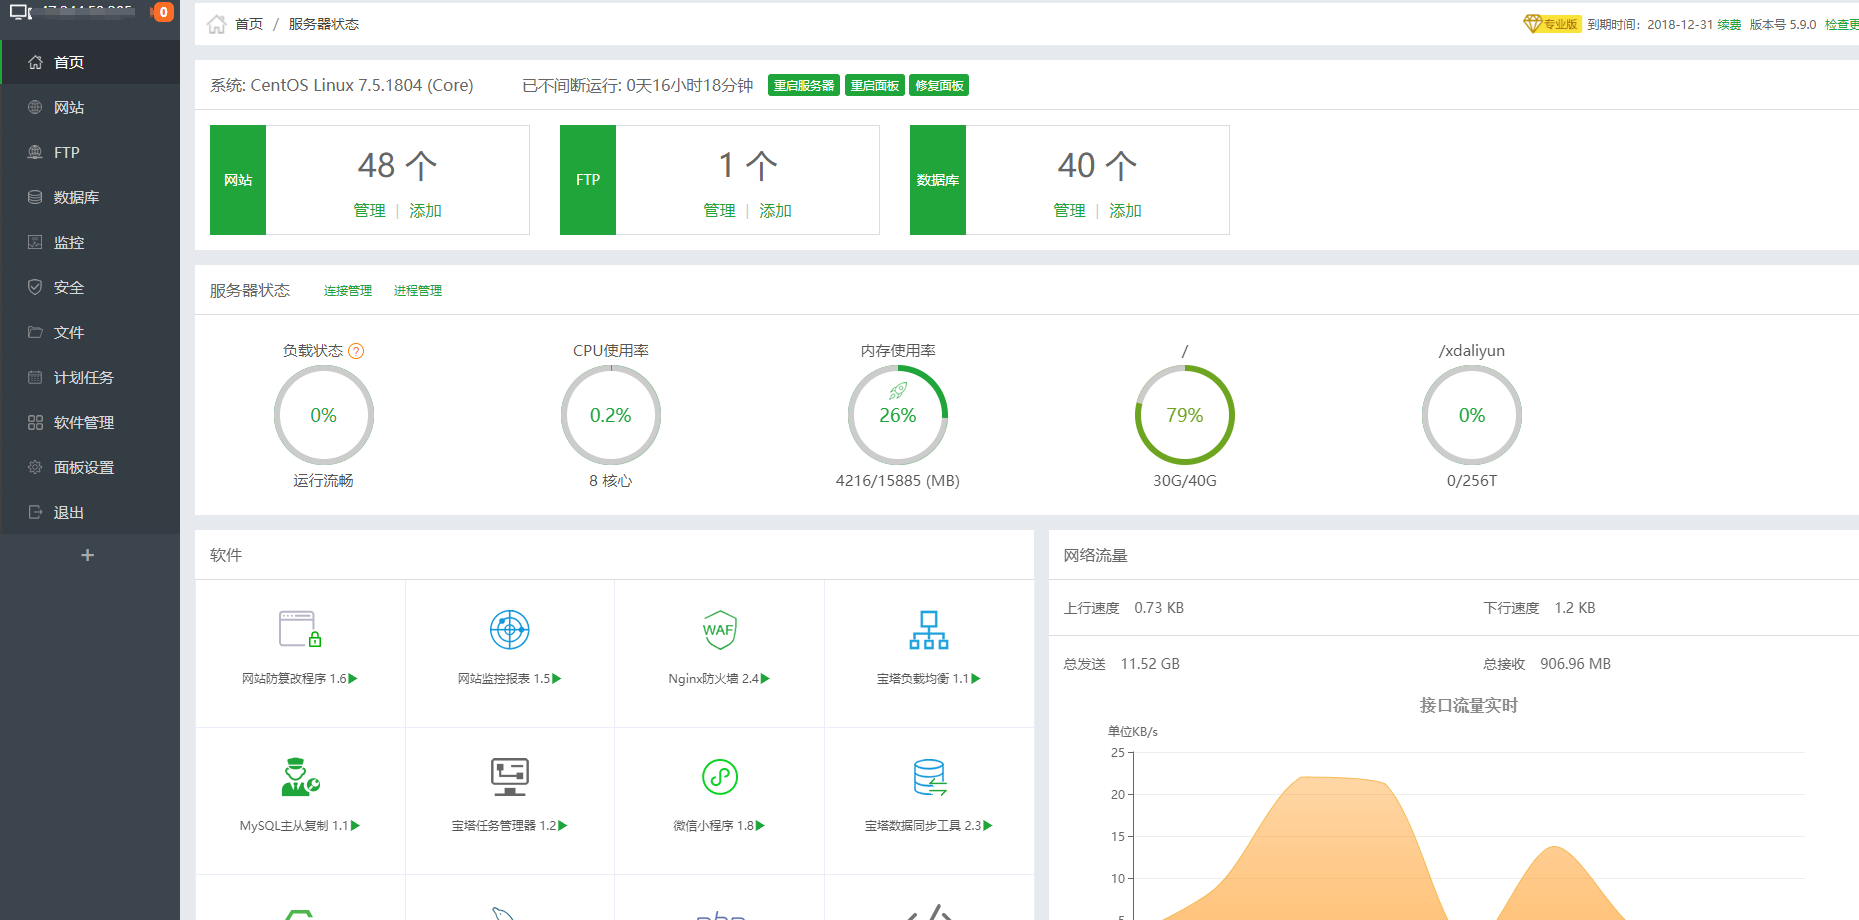This screenshot has width=1859, height=920.
Task: Click the Nginx防火墙 2.4 label
Action: [719, 679]
